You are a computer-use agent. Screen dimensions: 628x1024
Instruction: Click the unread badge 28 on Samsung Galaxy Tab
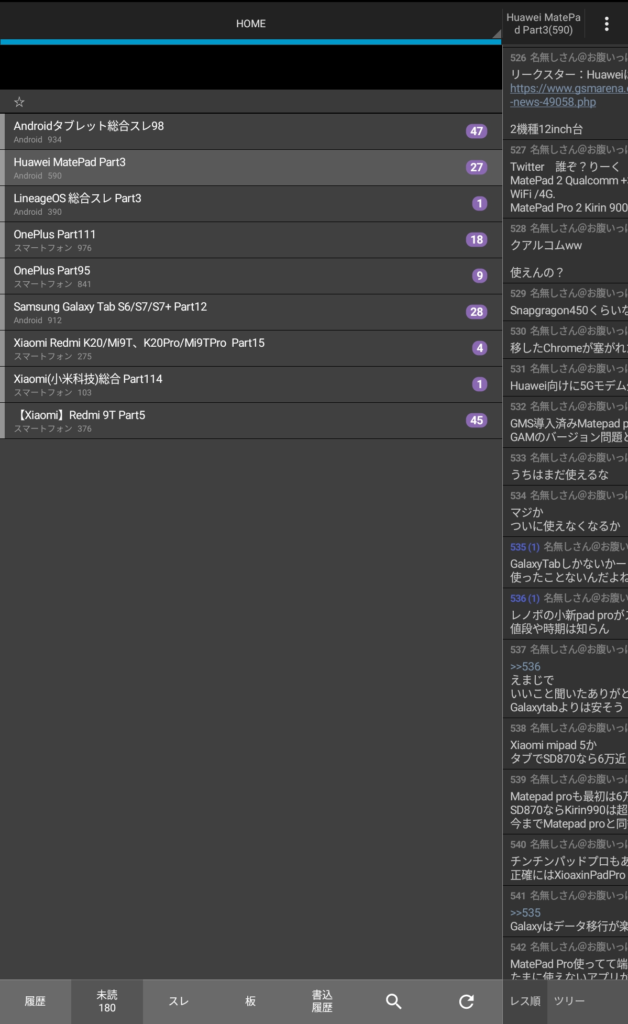476,312
